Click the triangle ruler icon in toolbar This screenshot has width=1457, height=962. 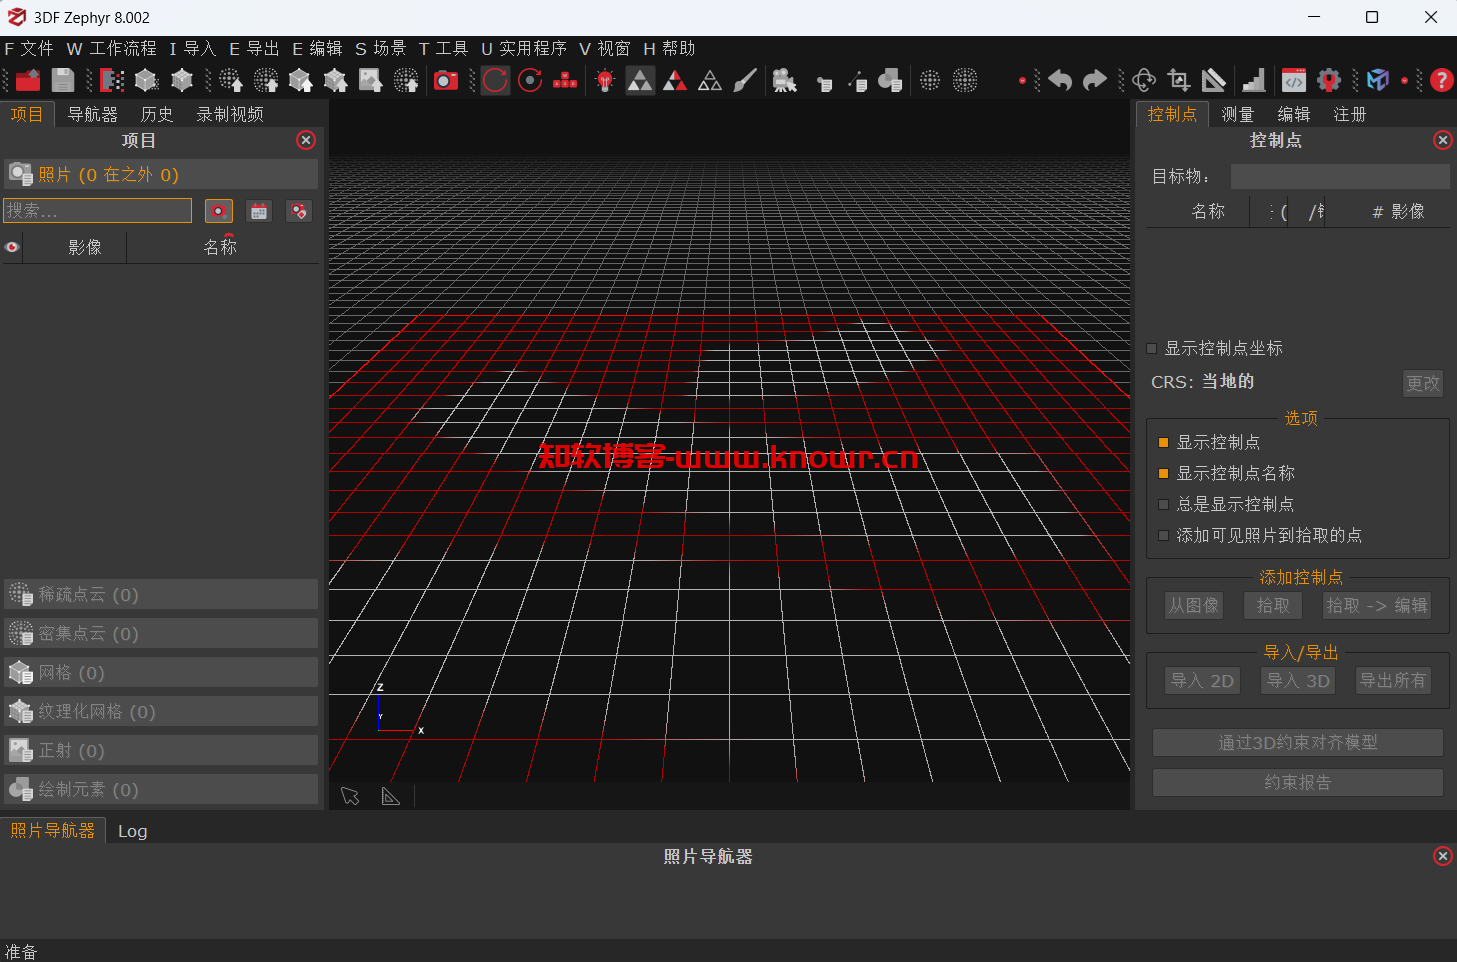1214,81
